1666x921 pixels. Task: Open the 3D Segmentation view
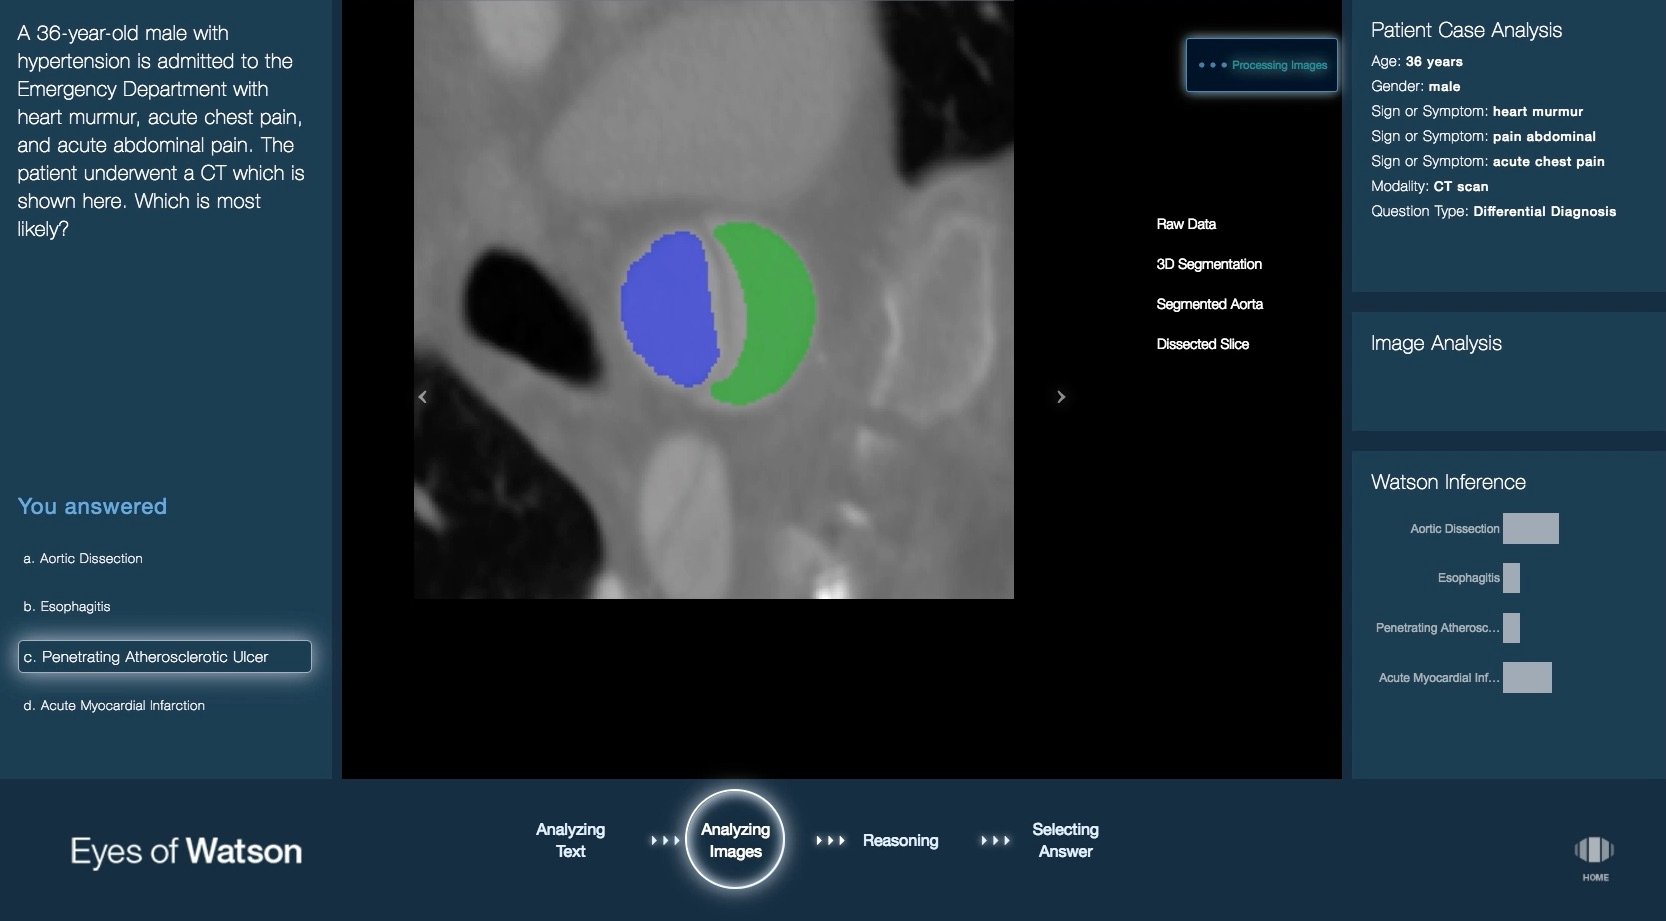pyautogui.click(x=1208, y=264)
